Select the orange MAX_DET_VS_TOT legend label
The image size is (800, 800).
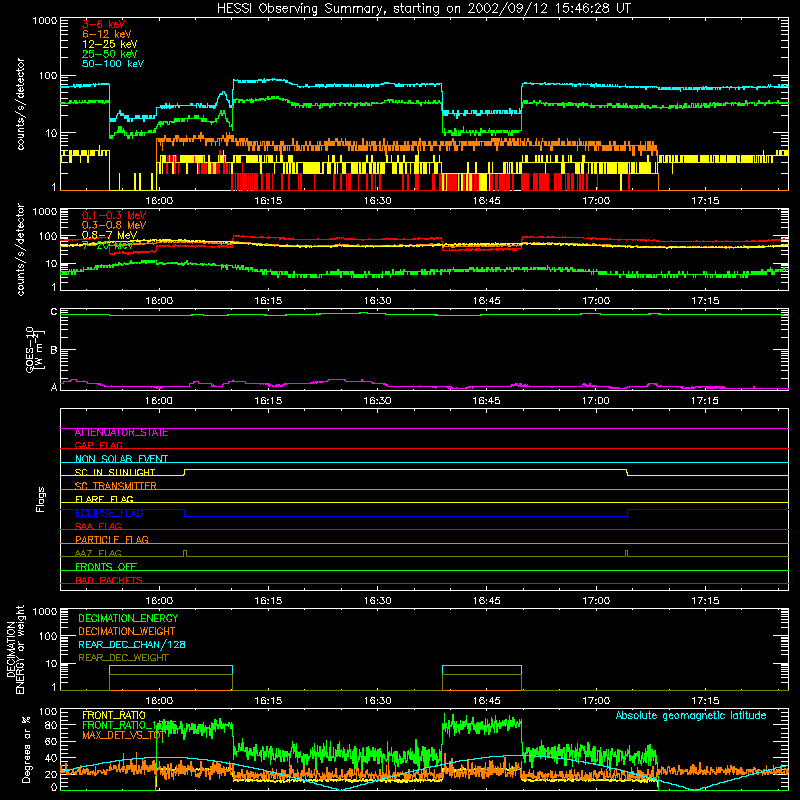tap(123, 736)
